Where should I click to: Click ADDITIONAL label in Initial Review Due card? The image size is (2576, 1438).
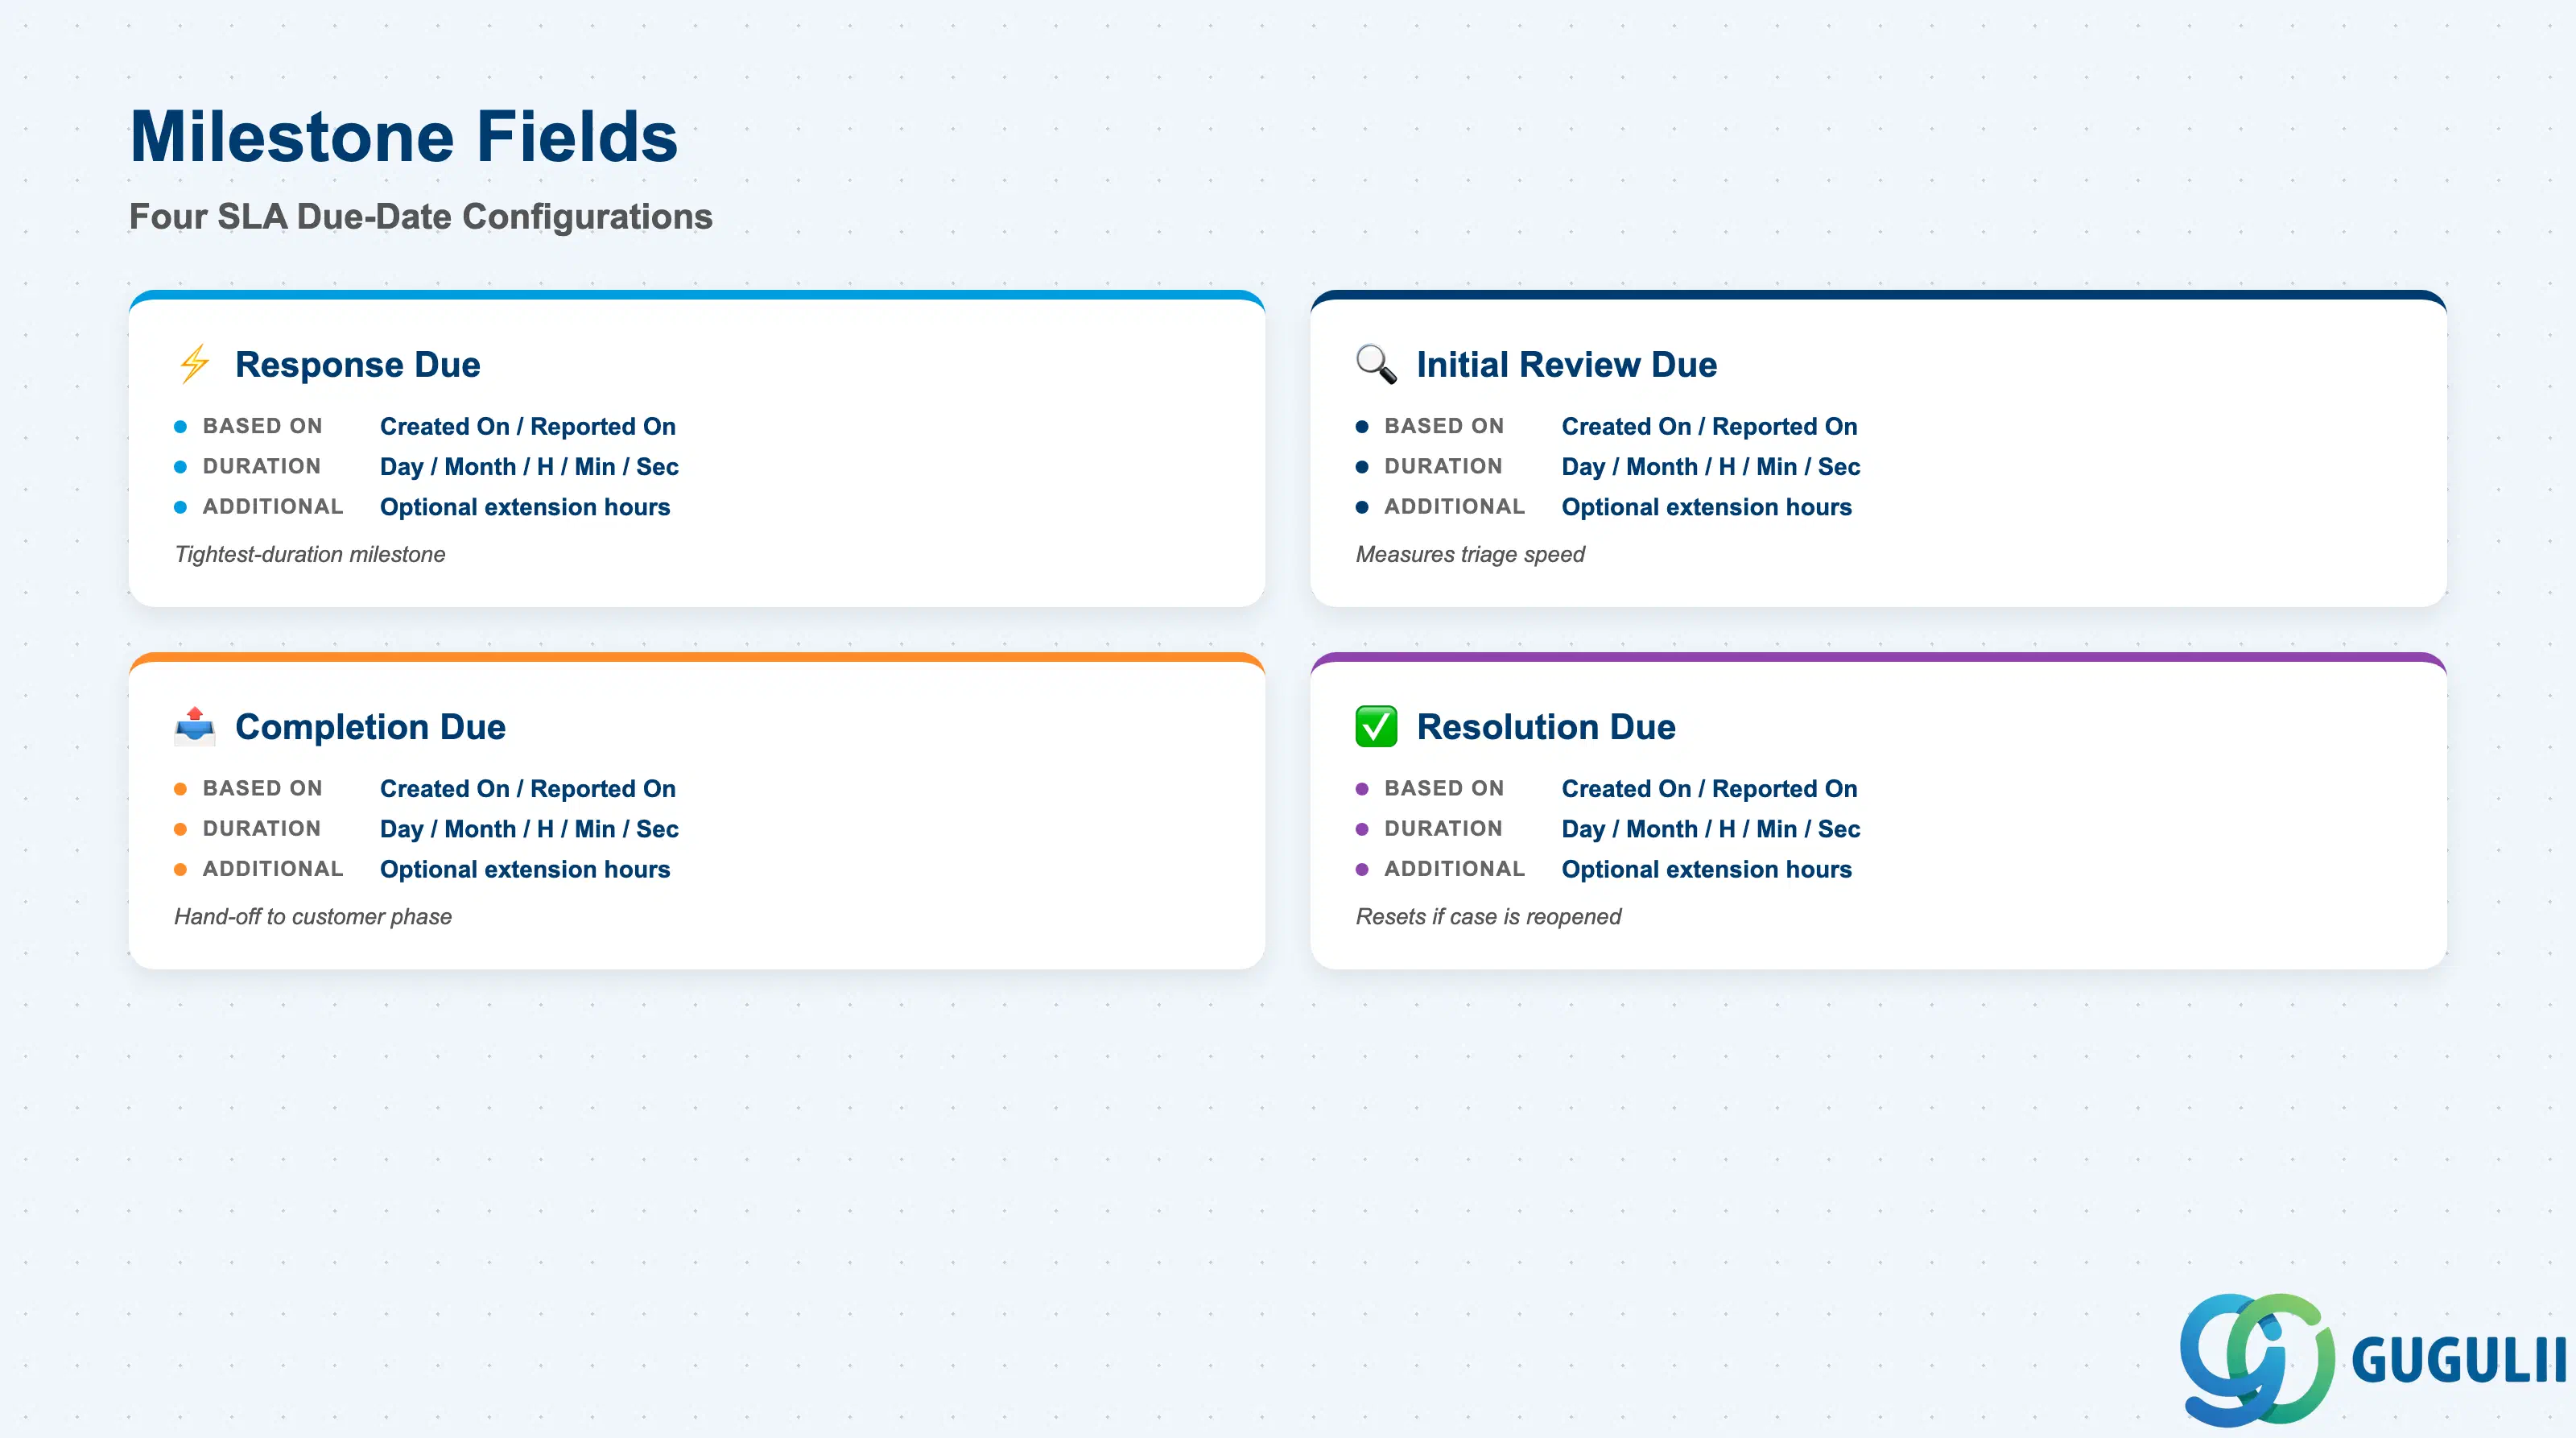(1455, 506)
